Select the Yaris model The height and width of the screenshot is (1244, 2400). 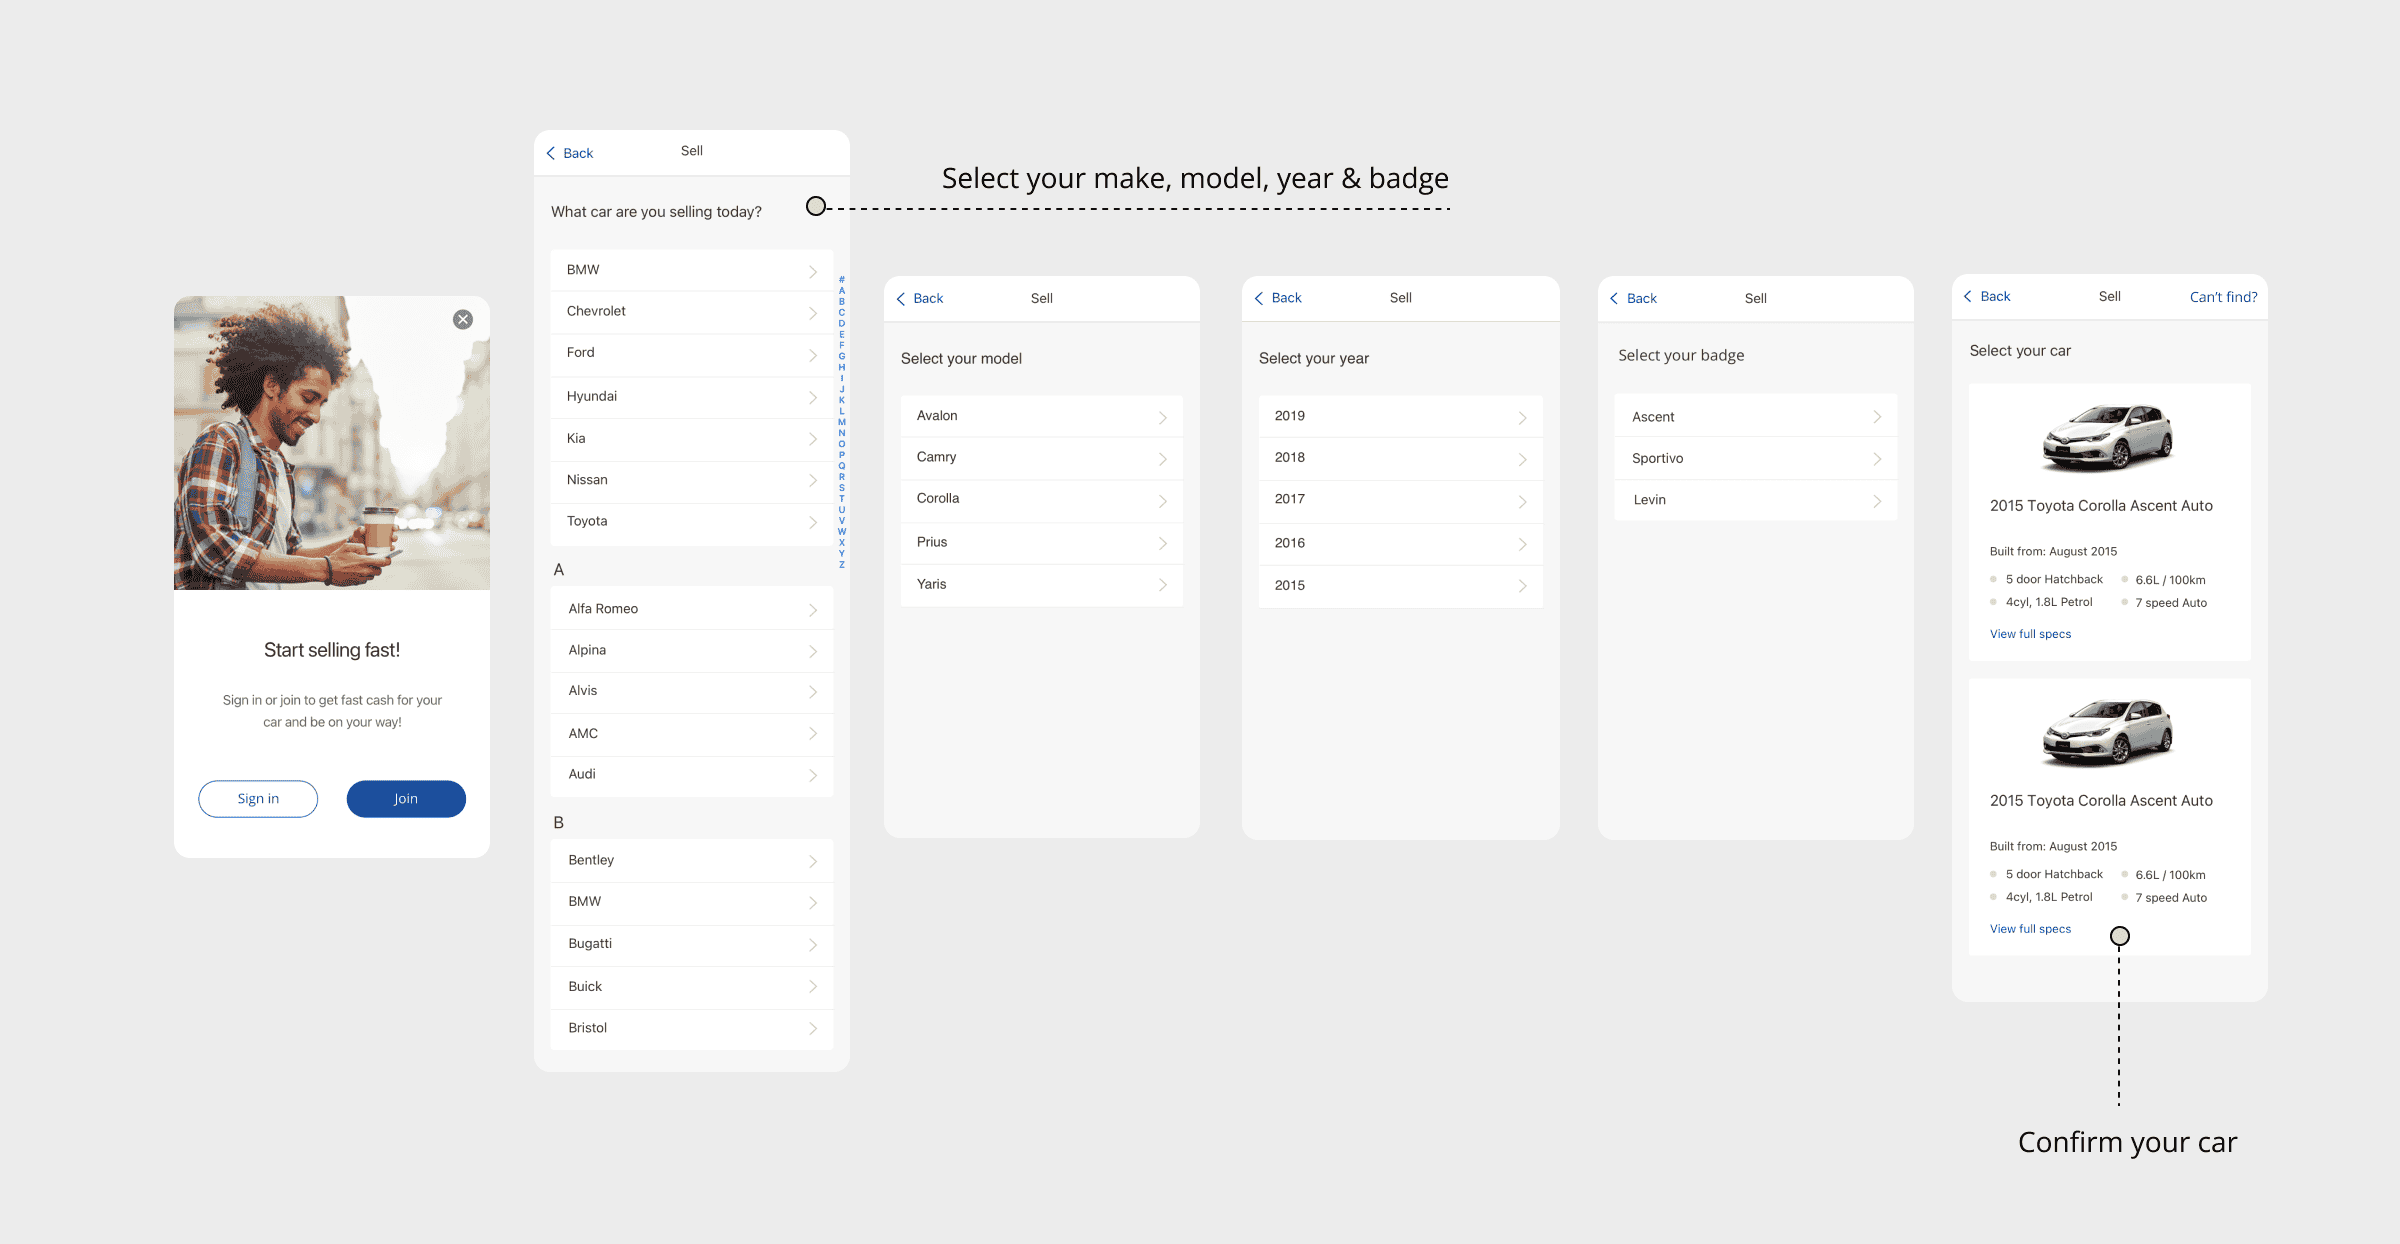[1042, 585]
